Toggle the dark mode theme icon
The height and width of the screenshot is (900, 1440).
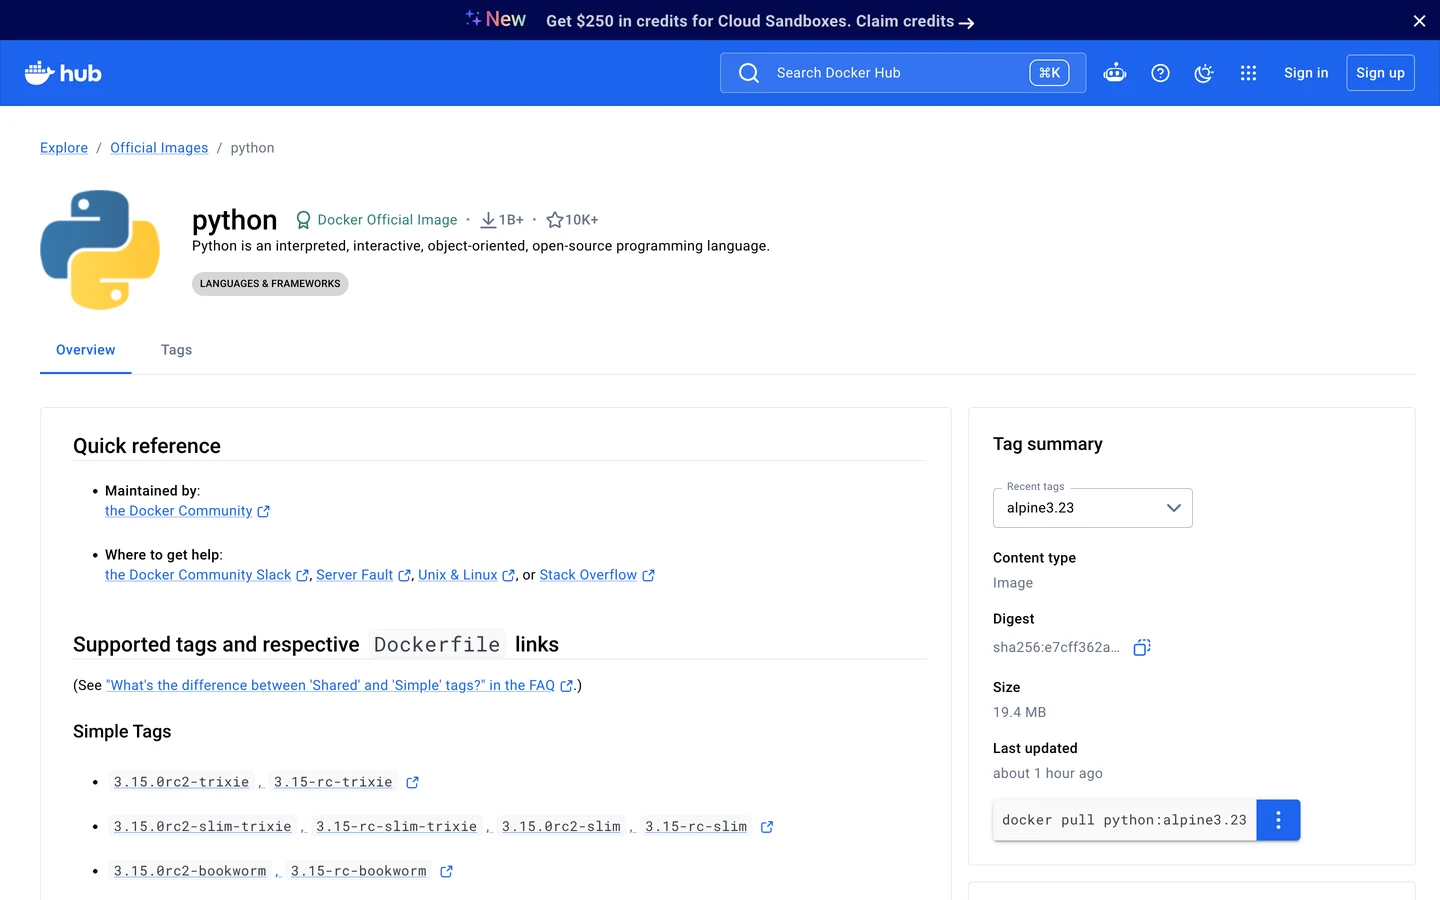tap(1204, 73)
